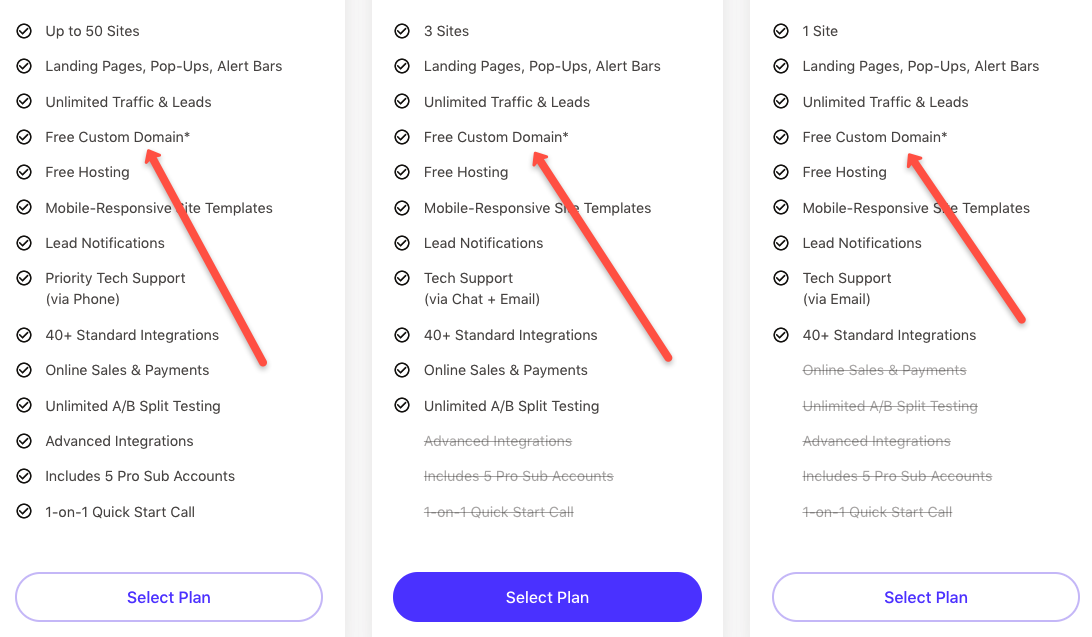Click Free Custom Domain* text in right plan

tap(875, 137)
